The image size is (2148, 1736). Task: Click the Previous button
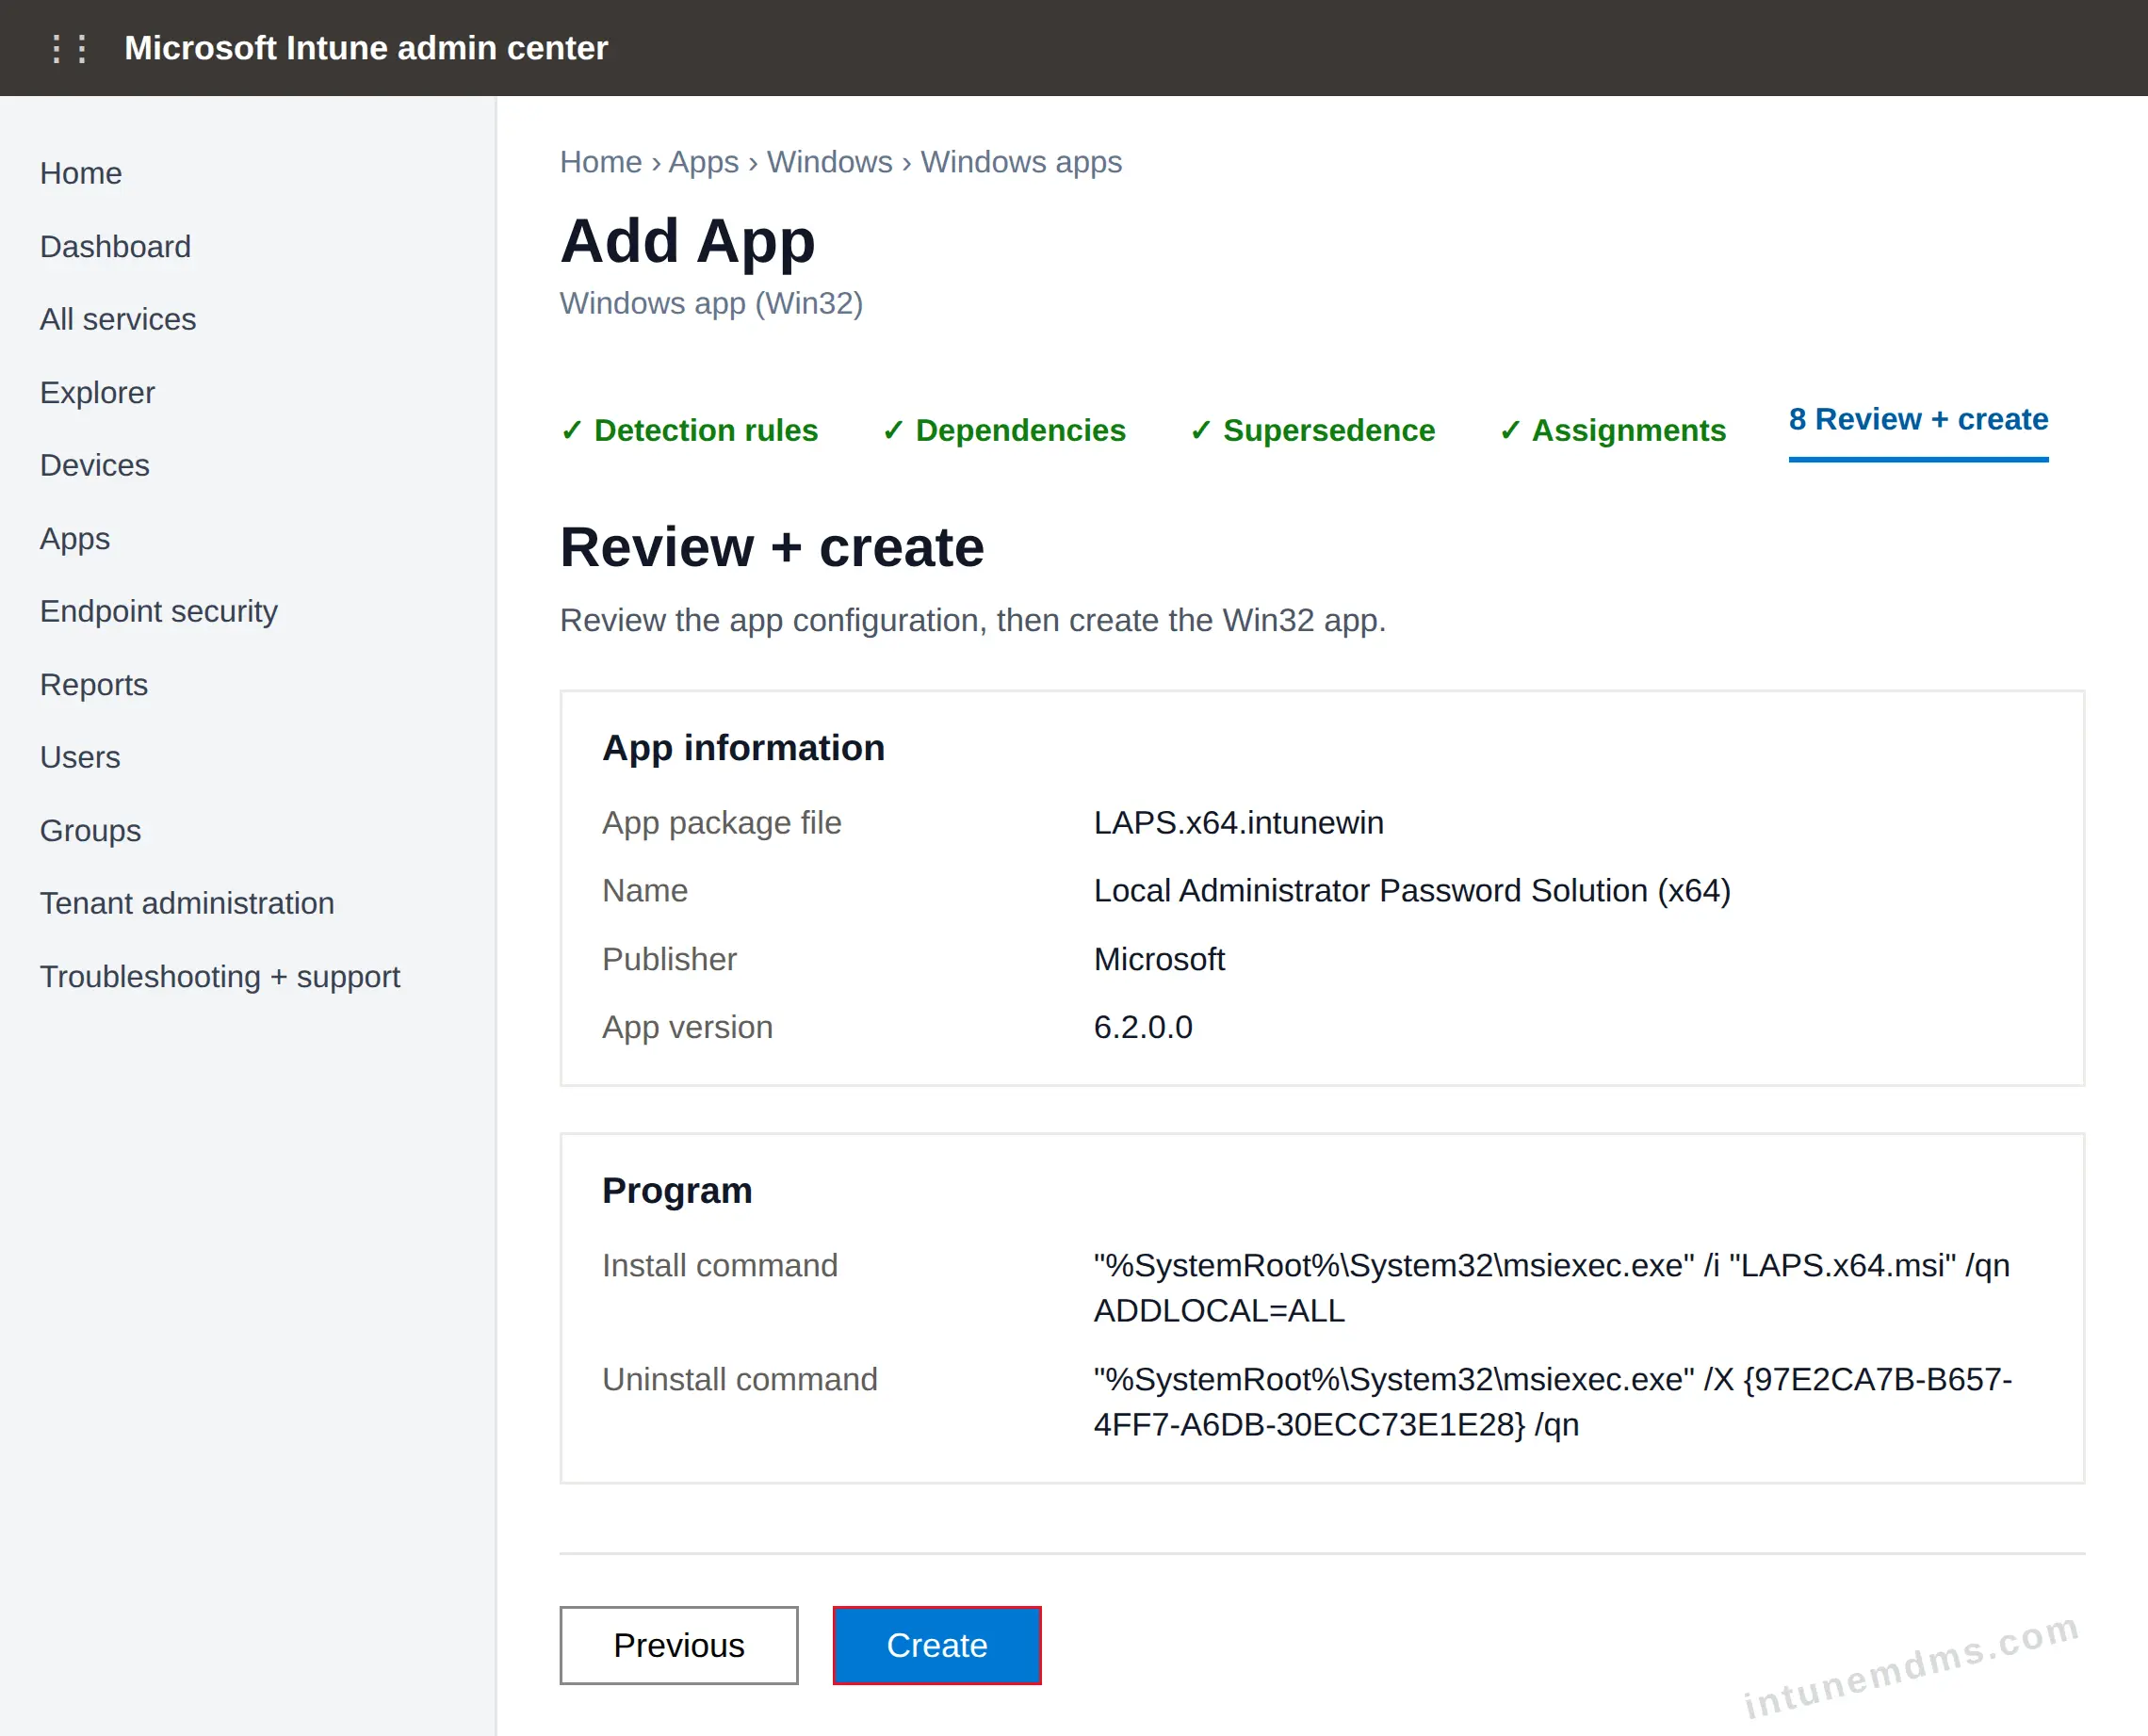(x=679, y=1645)
